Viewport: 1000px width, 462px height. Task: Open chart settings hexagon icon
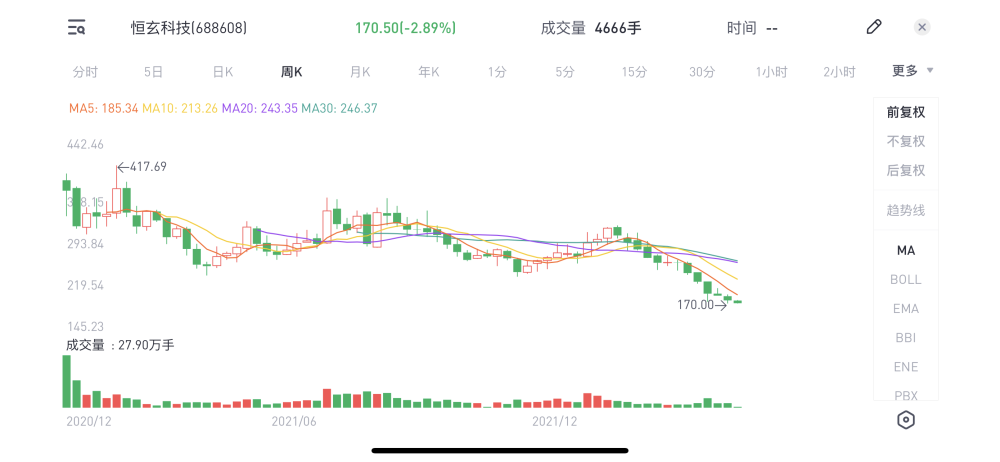pos(906,420)
